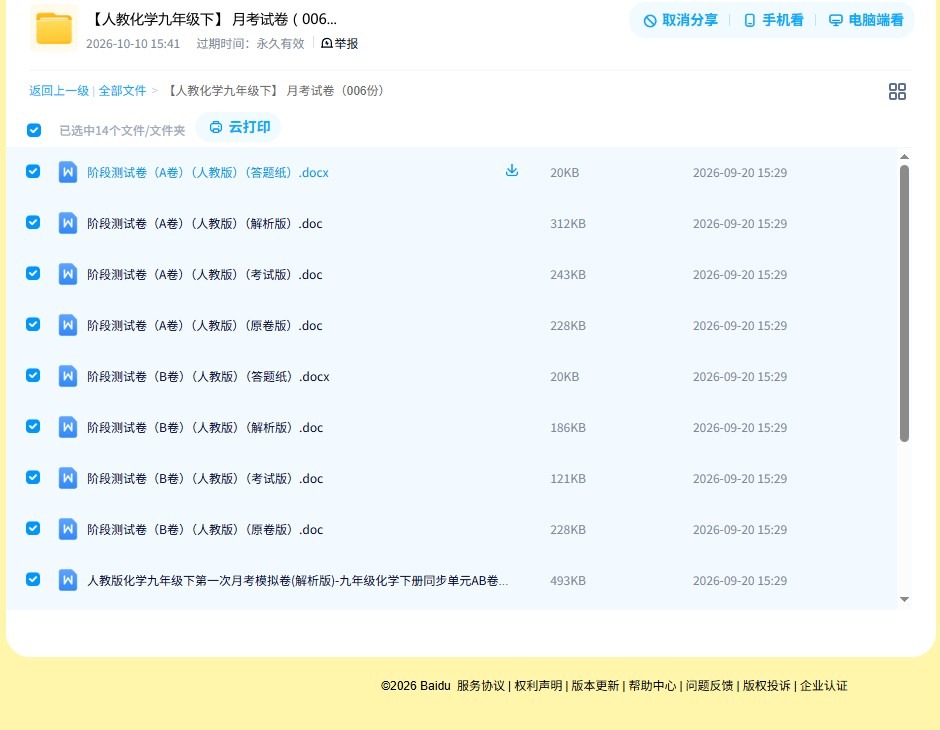940x730 pixels.
Task: Open 版本更新 footer link
Action: tap(595, 686)
